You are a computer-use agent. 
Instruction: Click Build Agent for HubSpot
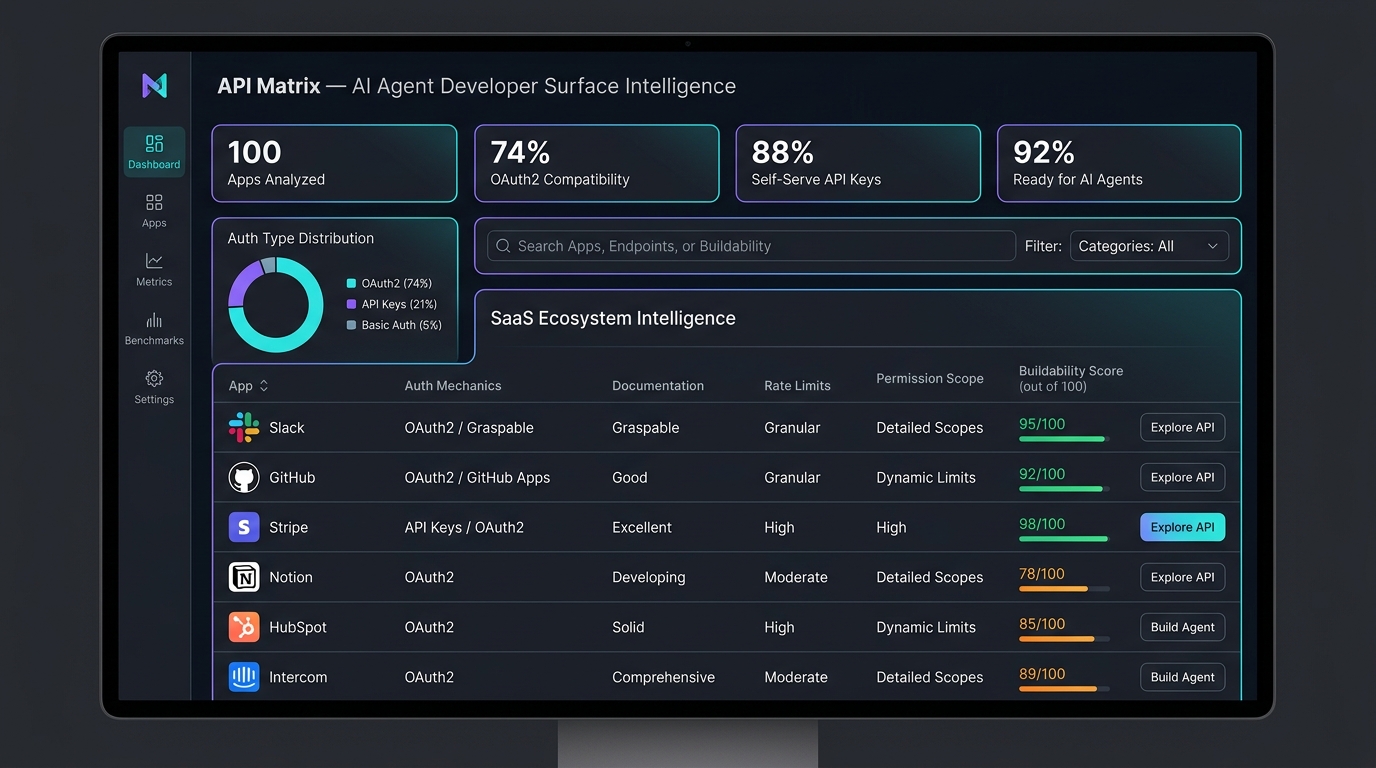1182,627
